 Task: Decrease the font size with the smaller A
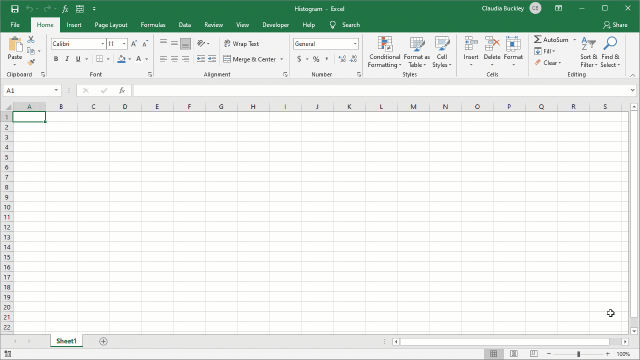tap(145, 44)
